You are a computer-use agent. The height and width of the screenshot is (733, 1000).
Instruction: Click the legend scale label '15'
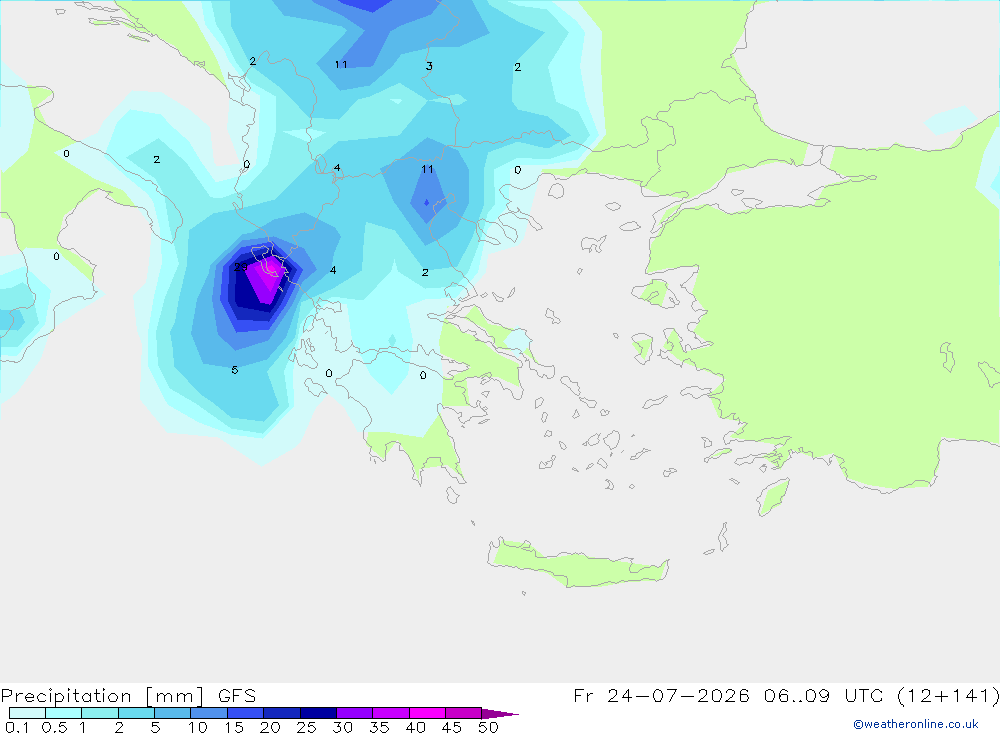234,727
